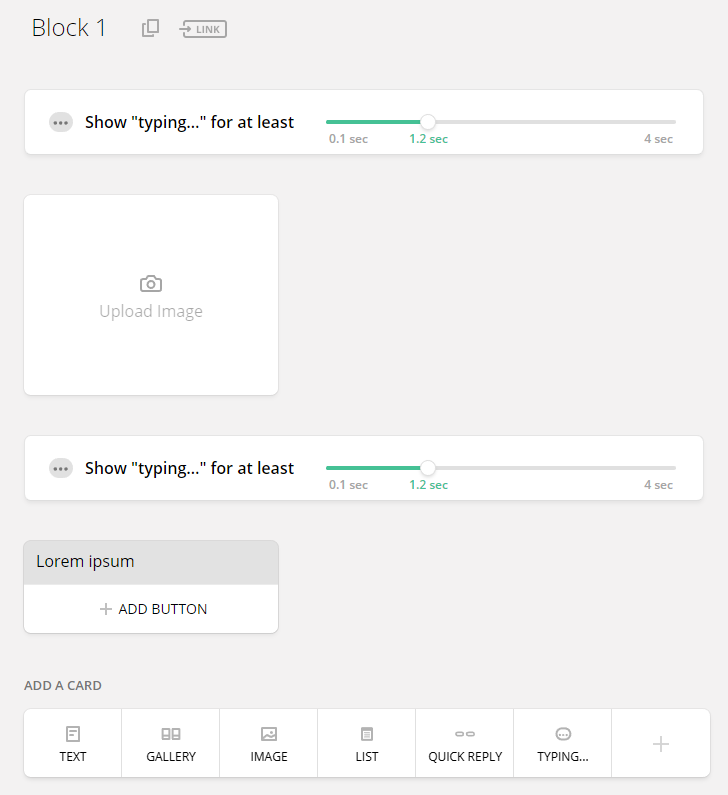The height and width of the screenshot is (795, 728).
Task: Click the Lorem ipsum text field
Action: (151, 562)
